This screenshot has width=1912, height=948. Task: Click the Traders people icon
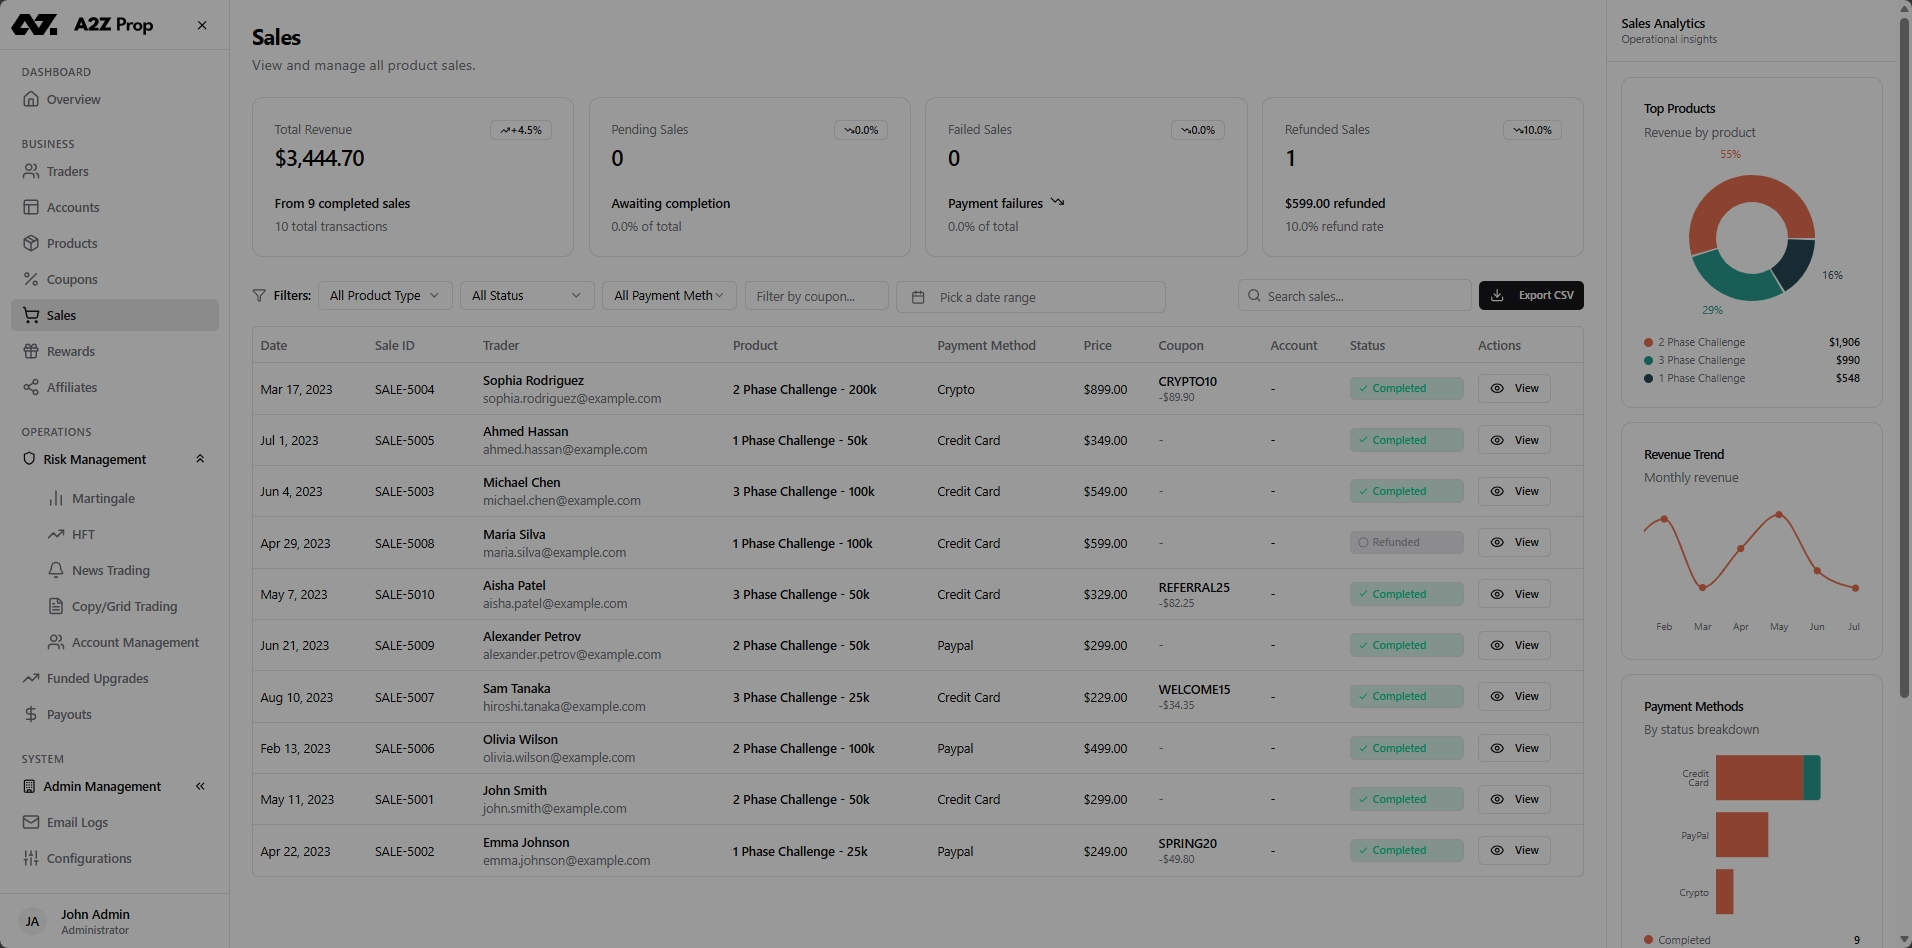tap(31, 171)
